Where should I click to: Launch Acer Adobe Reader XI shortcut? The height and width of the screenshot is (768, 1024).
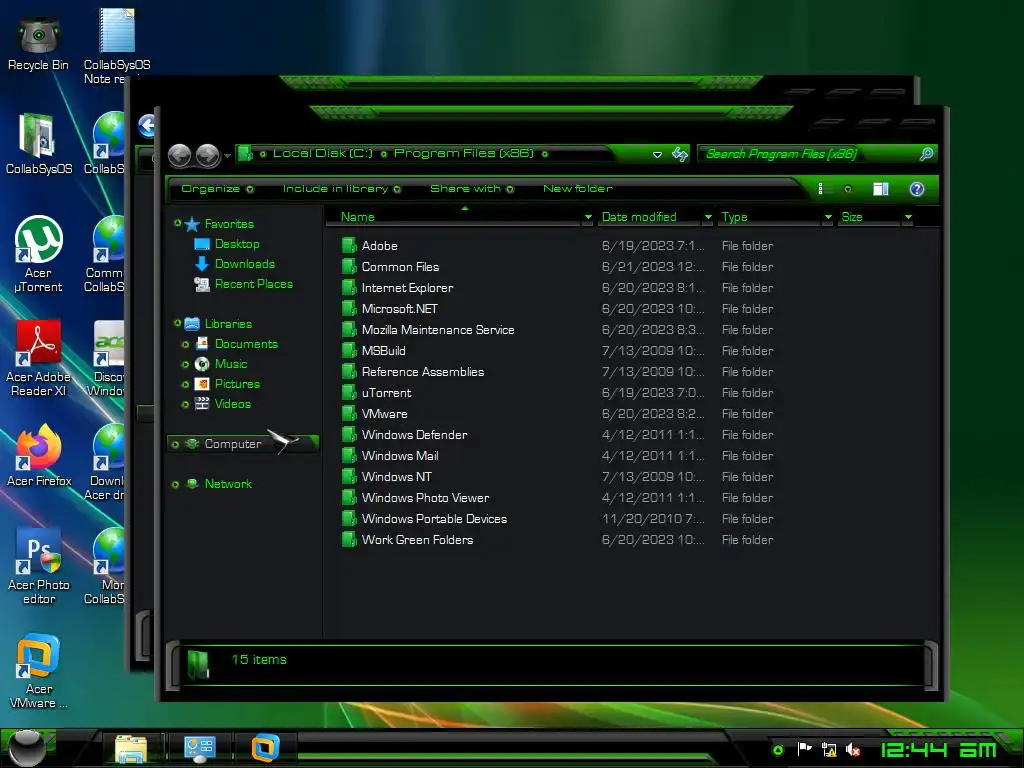click(39, 358)
